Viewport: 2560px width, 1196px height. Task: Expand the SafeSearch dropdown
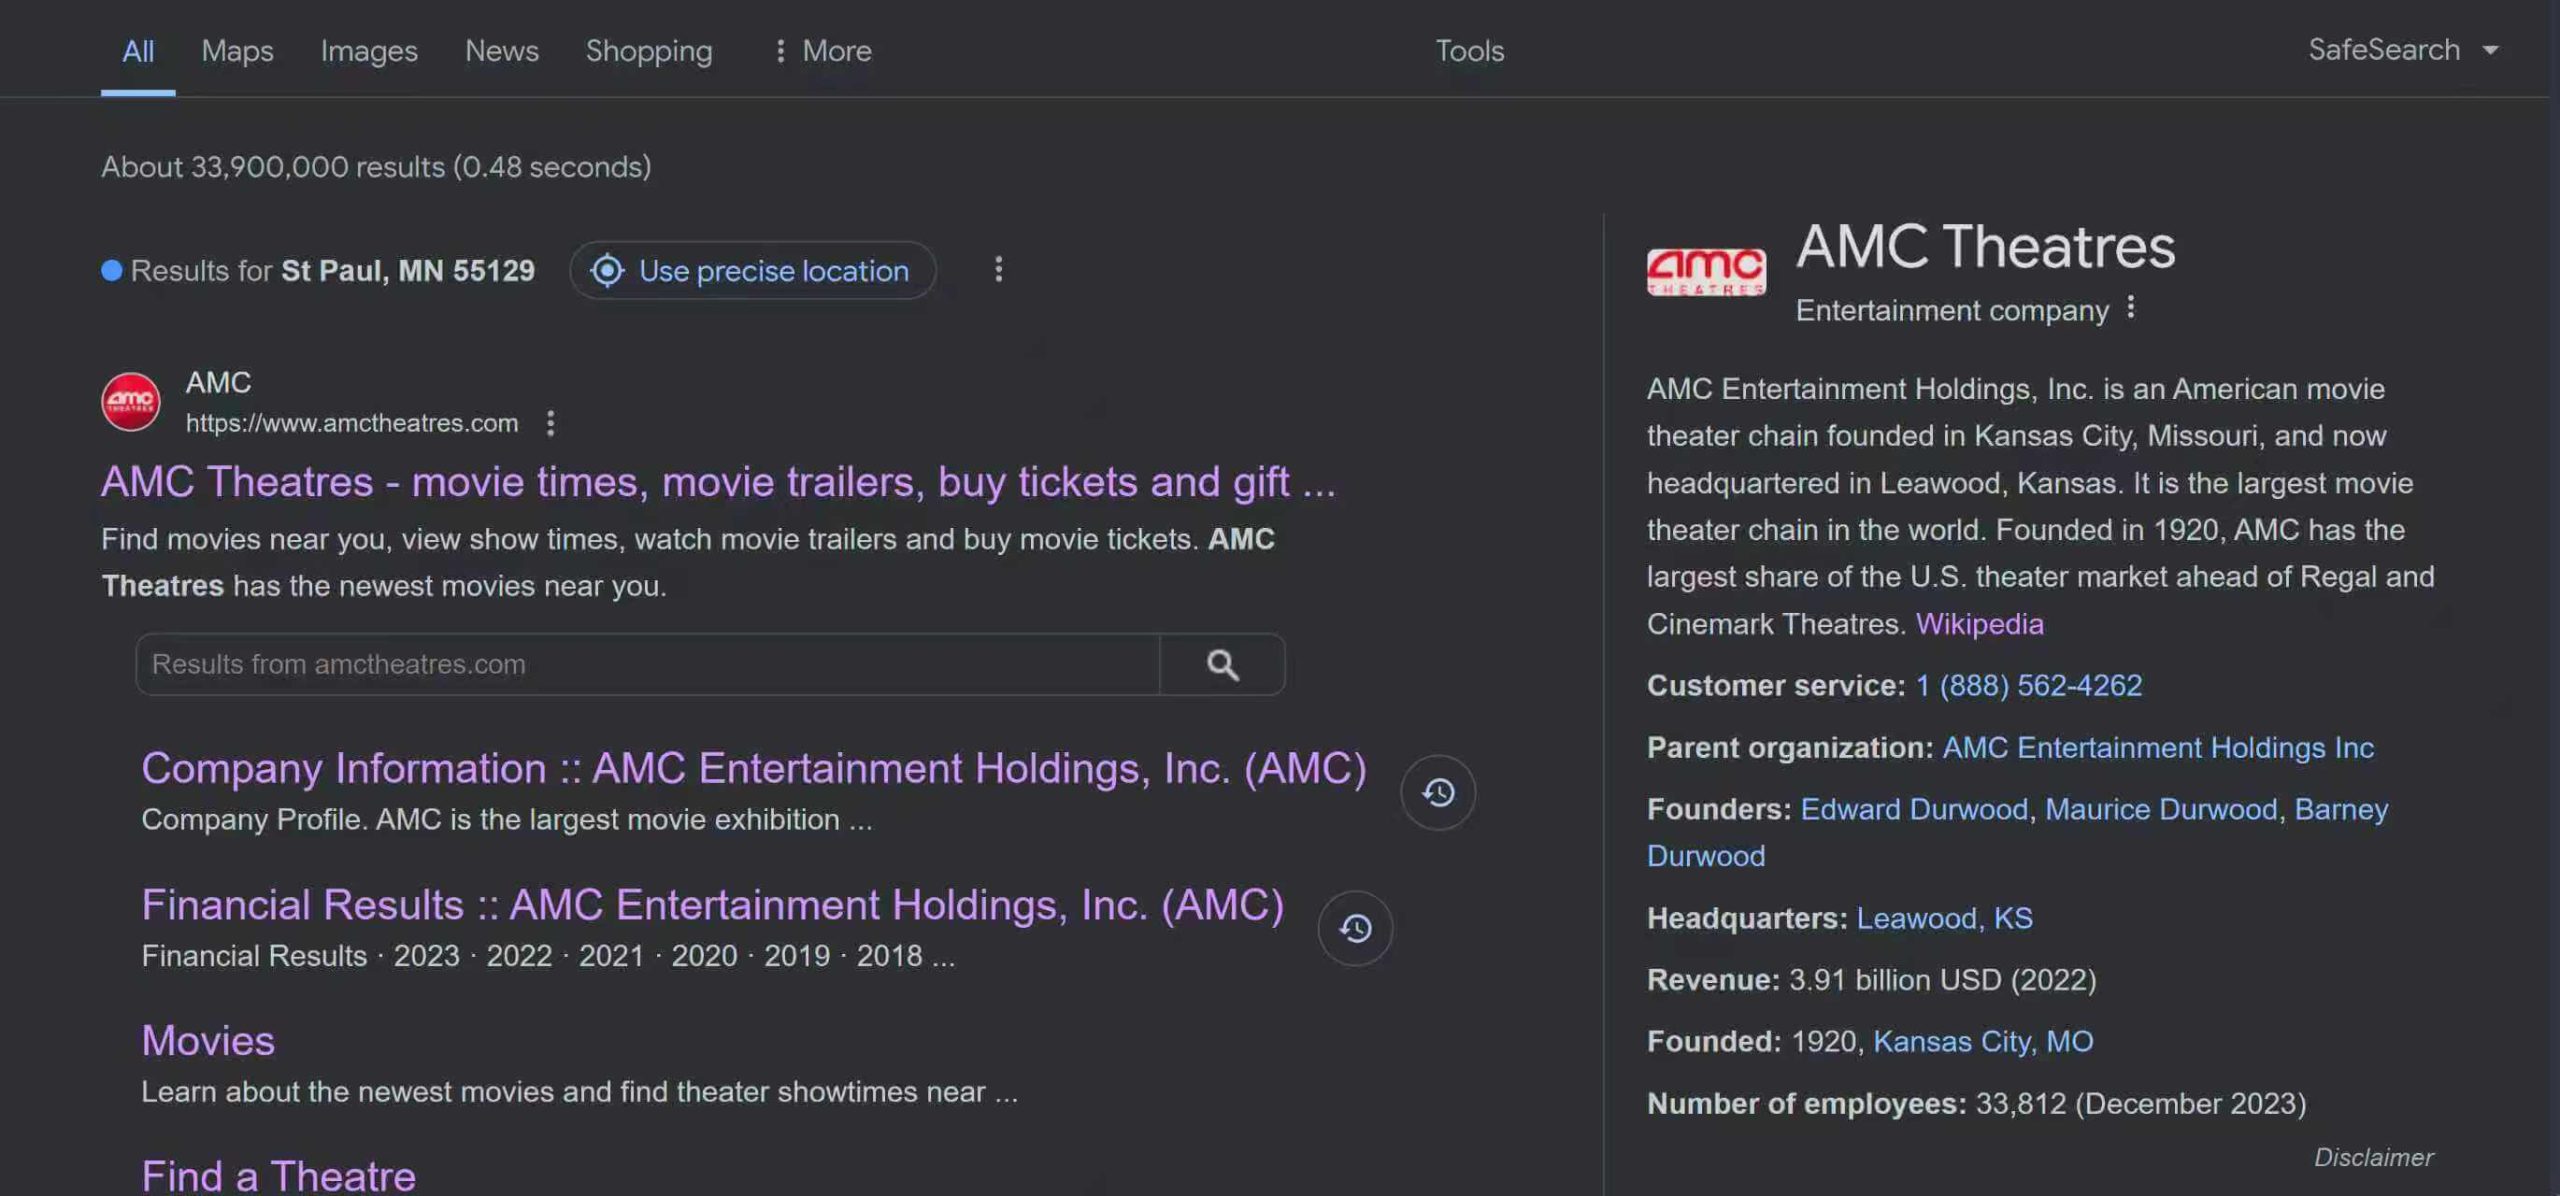tap(2403, 50)
